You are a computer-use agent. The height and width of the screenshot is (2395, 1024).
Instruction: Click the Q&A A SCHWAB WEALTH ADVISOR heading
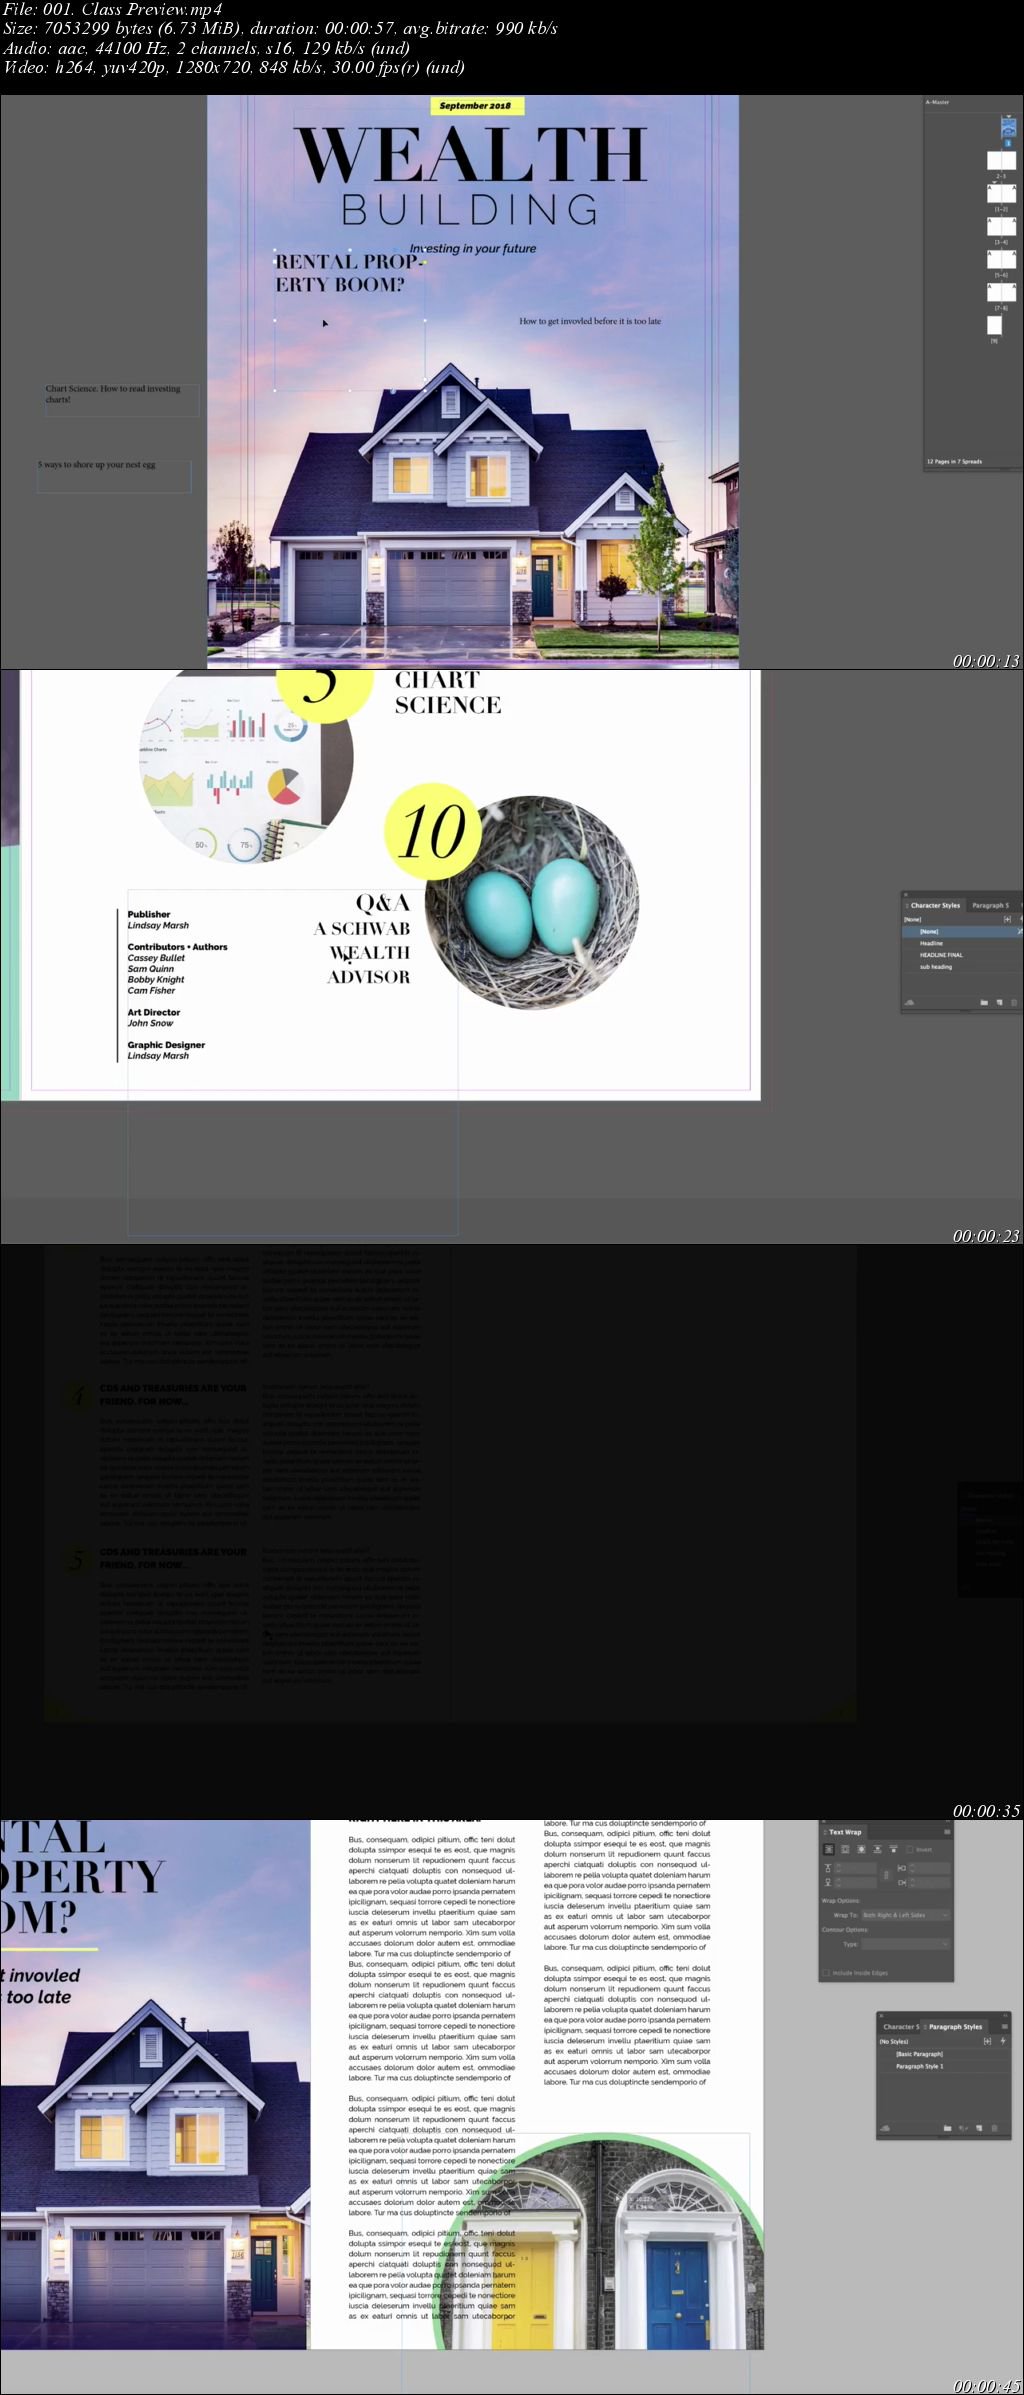(x=362, y=940)
